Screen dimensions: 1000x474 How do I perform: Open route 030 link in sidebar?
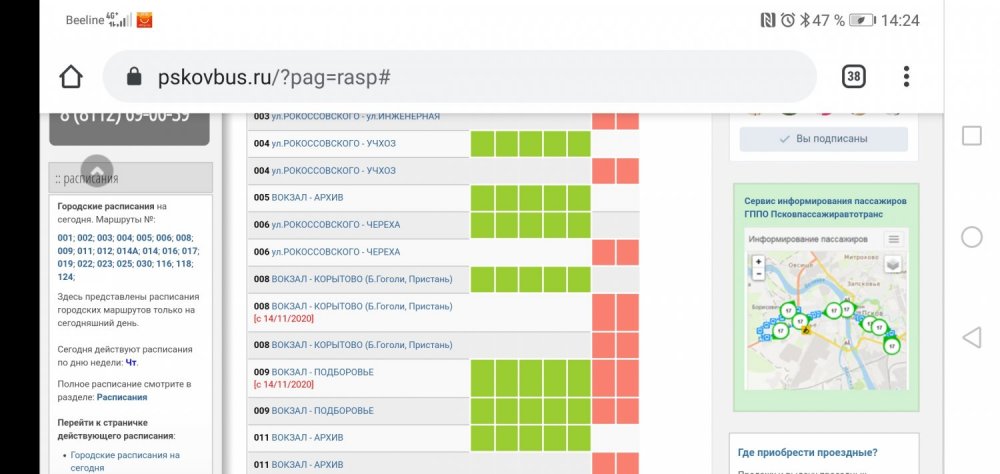(144, 263)
